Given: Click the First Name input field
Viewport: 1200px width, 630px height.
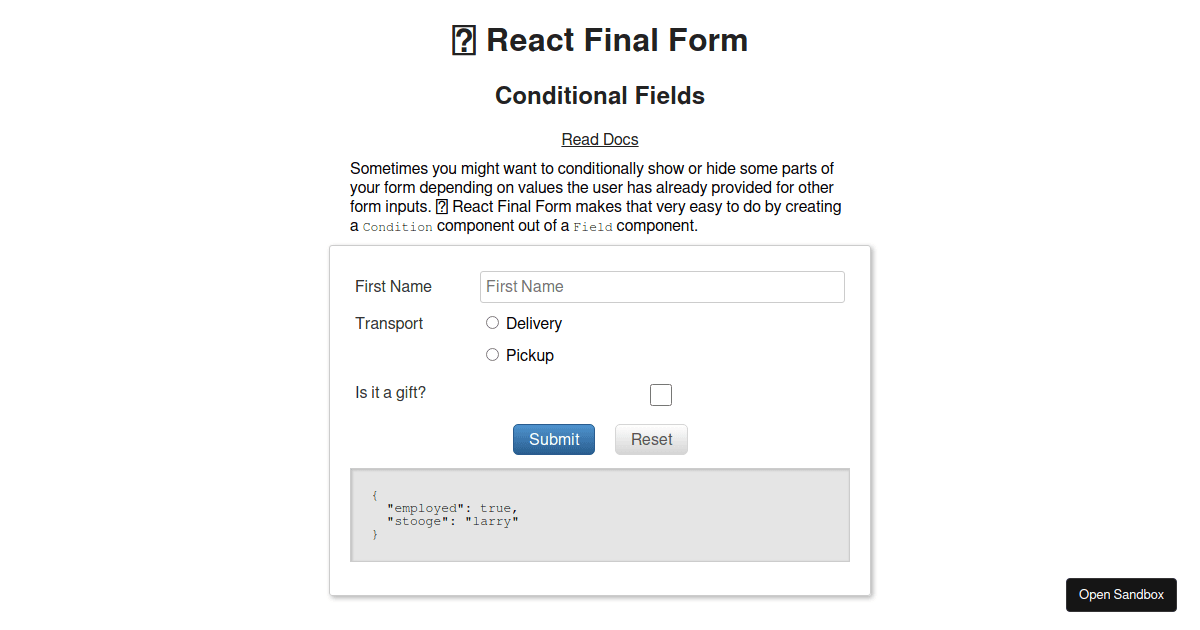Looking at the screenshot, I should pyautogui.click(x=662, y=286).
